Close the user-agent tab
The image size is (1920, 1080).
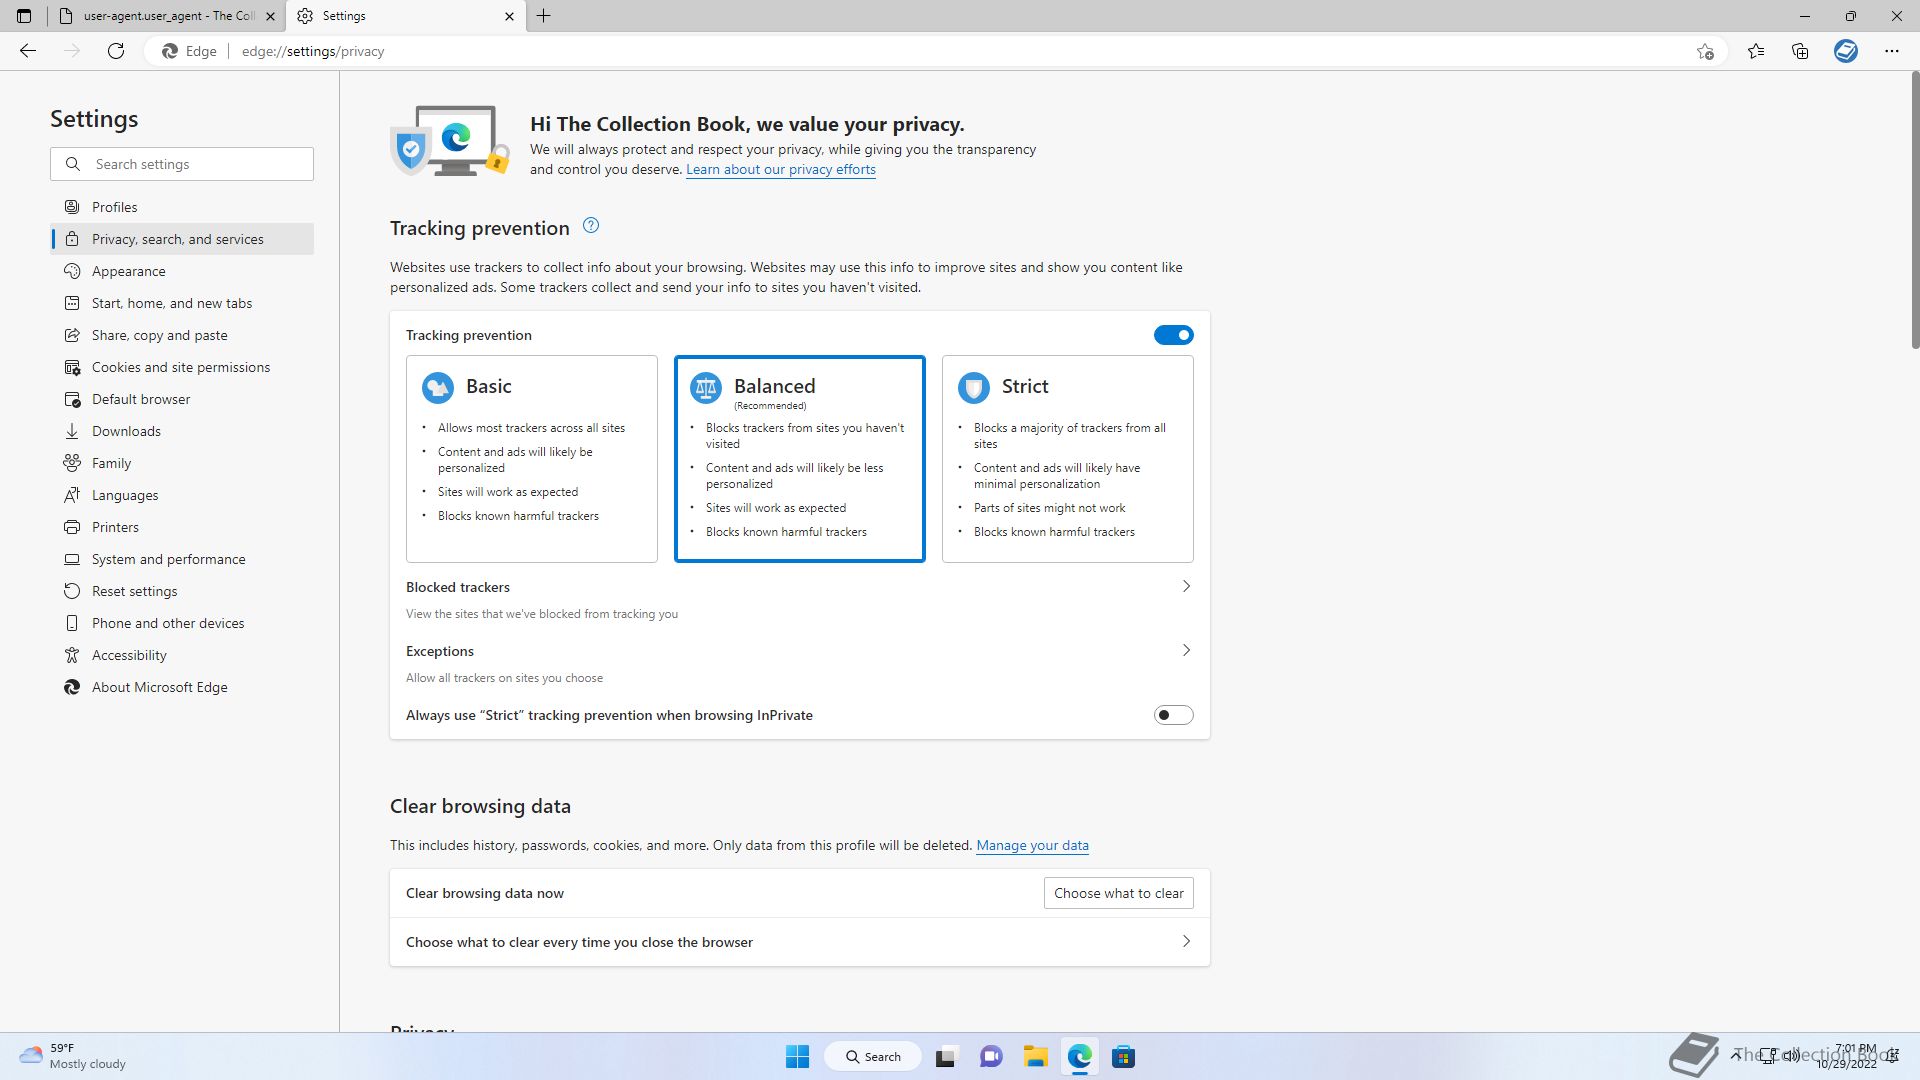click(270, 16)
